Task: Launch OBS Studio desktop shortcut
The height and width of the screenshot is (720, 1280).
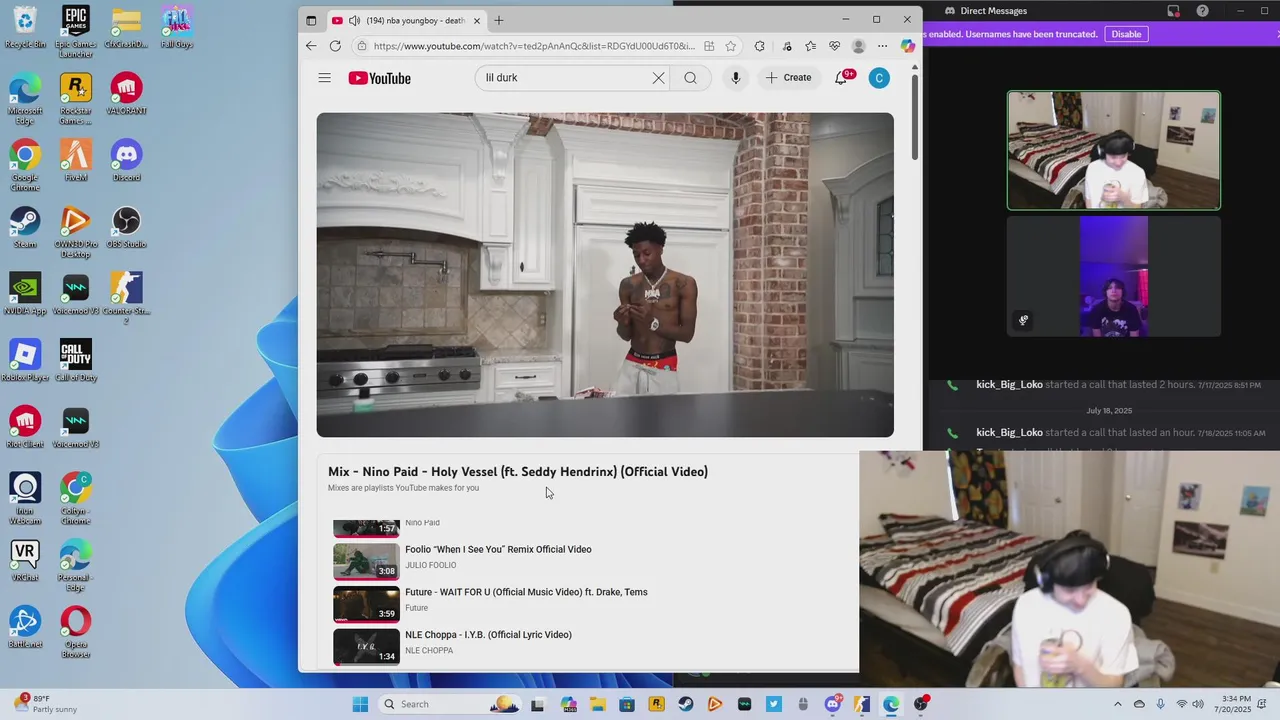Action: point(126,227)
